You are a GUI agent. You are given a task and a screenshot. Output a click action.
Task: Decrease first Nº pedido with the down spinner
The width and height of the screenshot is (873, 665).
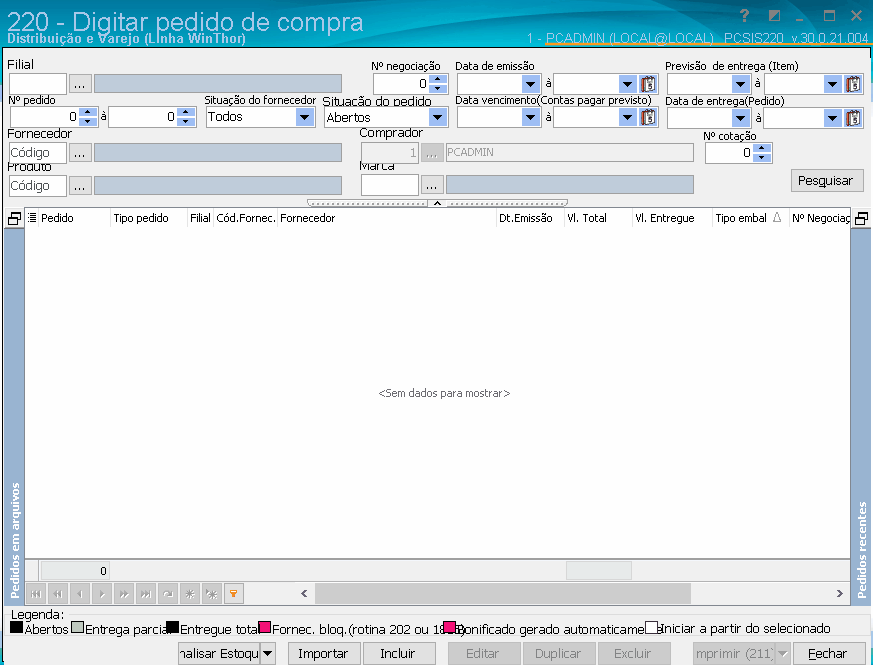(87, 121)
